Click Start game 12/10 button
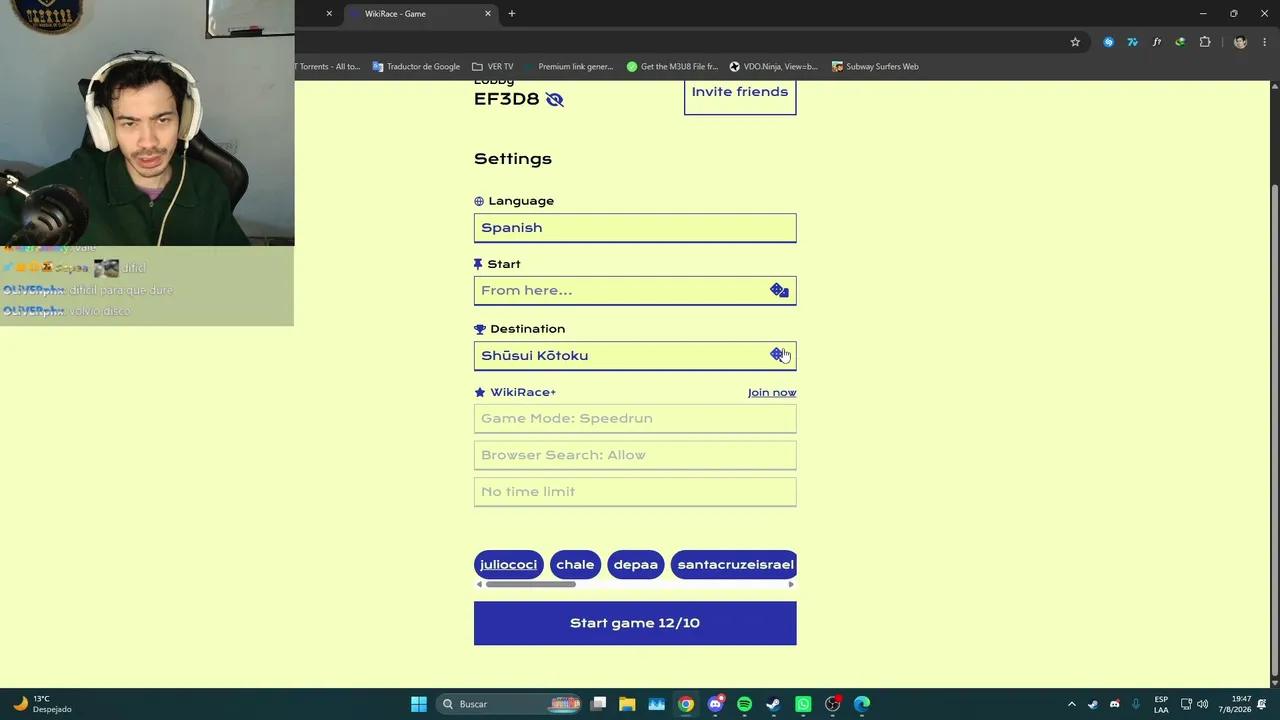Image resolution: width=1280 pixels, height=720 pixels. (x=635, y=623)
